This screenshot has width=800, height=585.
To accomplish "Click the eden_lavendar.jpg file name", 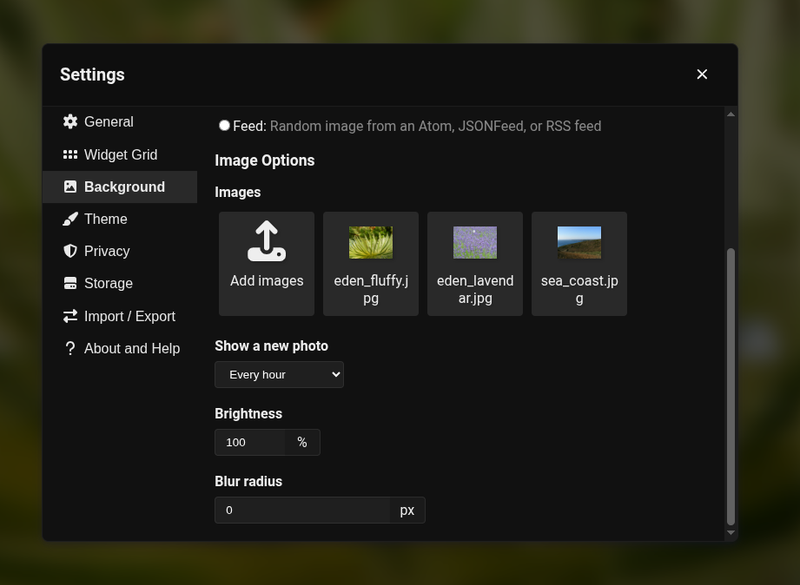I will [x=475, y=289].
